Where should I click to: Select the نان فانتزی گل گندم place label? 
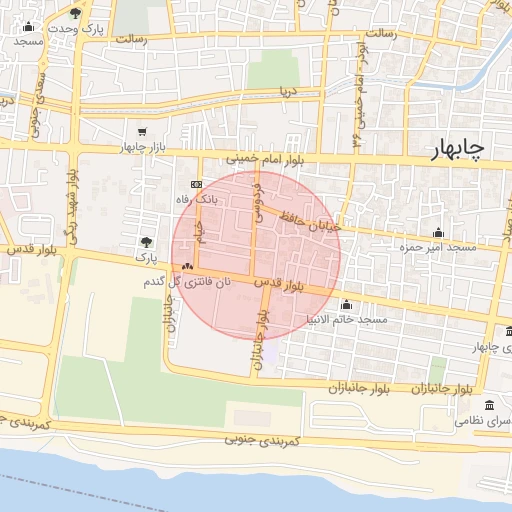click(187, 282)
